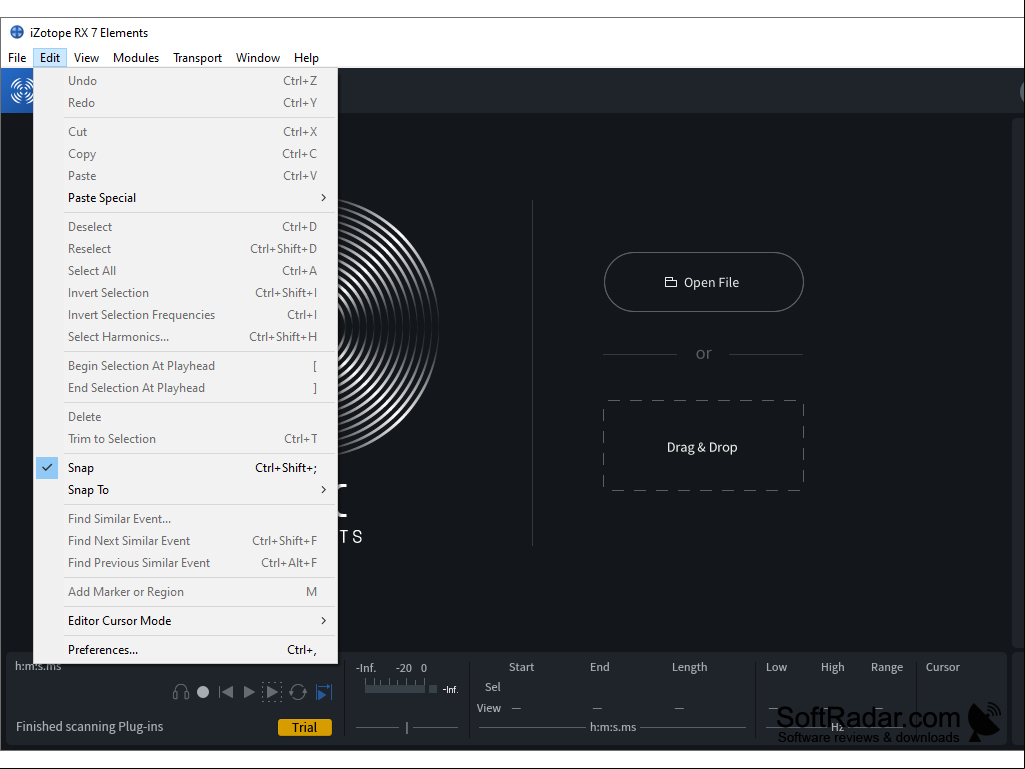Click the End column header

599,667
